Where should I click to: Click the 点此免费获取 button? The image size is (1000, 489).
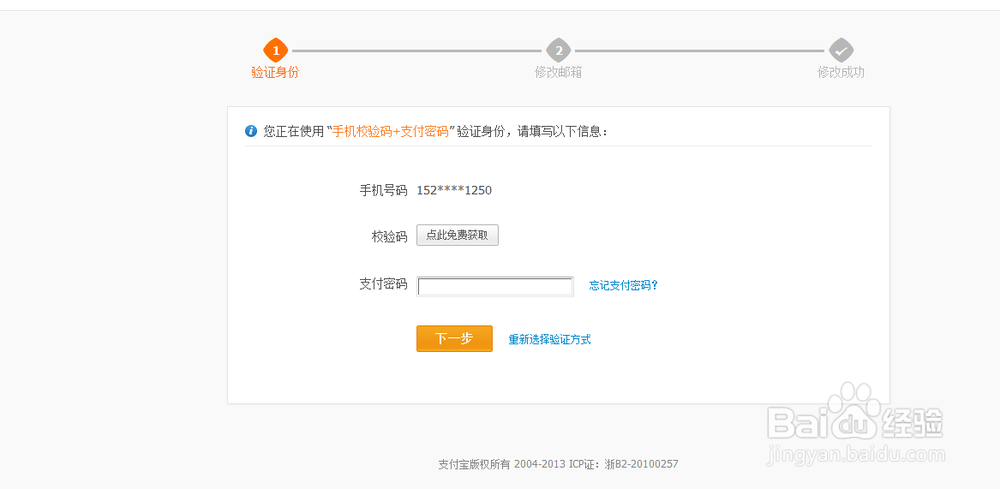[x=457, y=235]
